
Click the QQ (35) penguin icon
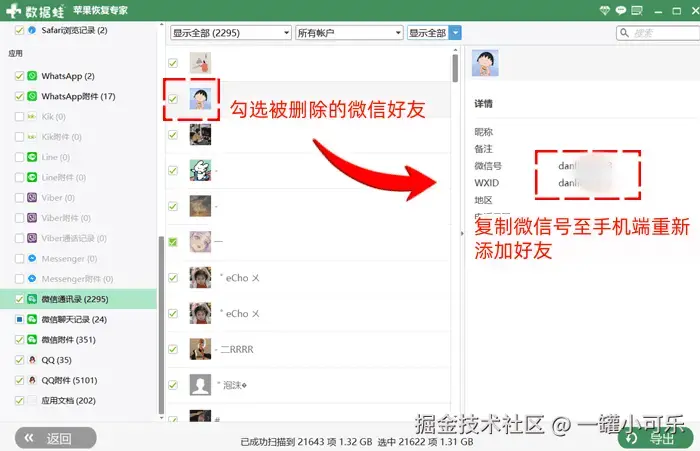(x=32, y=360)
